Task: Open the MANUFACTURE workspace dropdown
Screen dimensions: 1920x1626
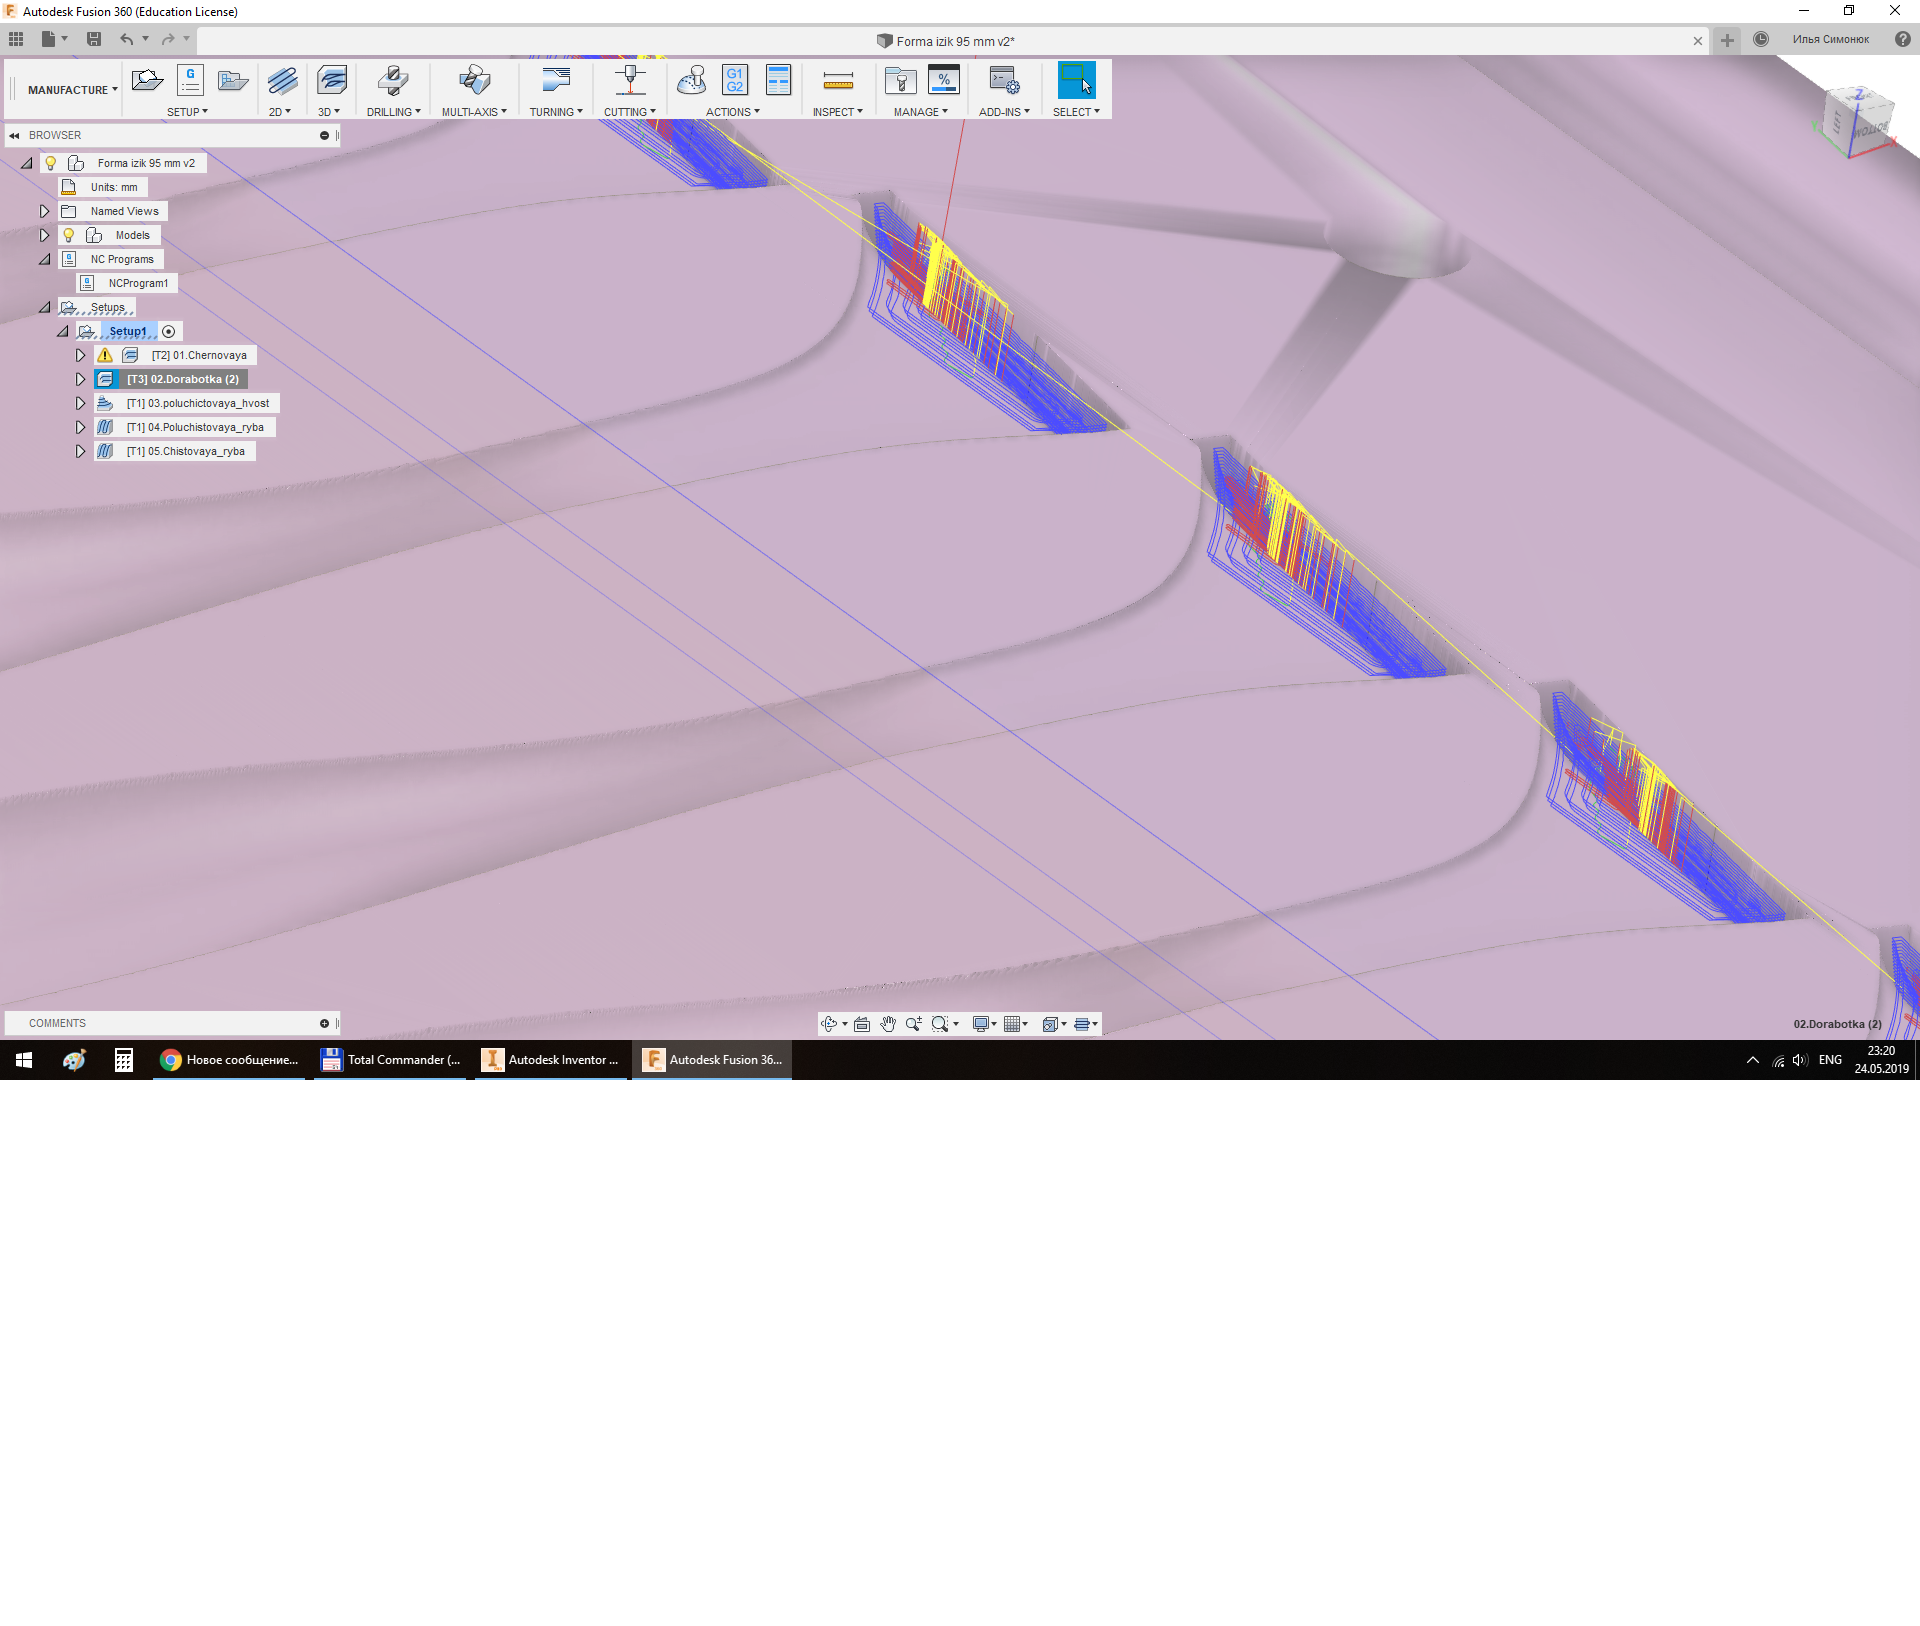Action: pos(72,90)
